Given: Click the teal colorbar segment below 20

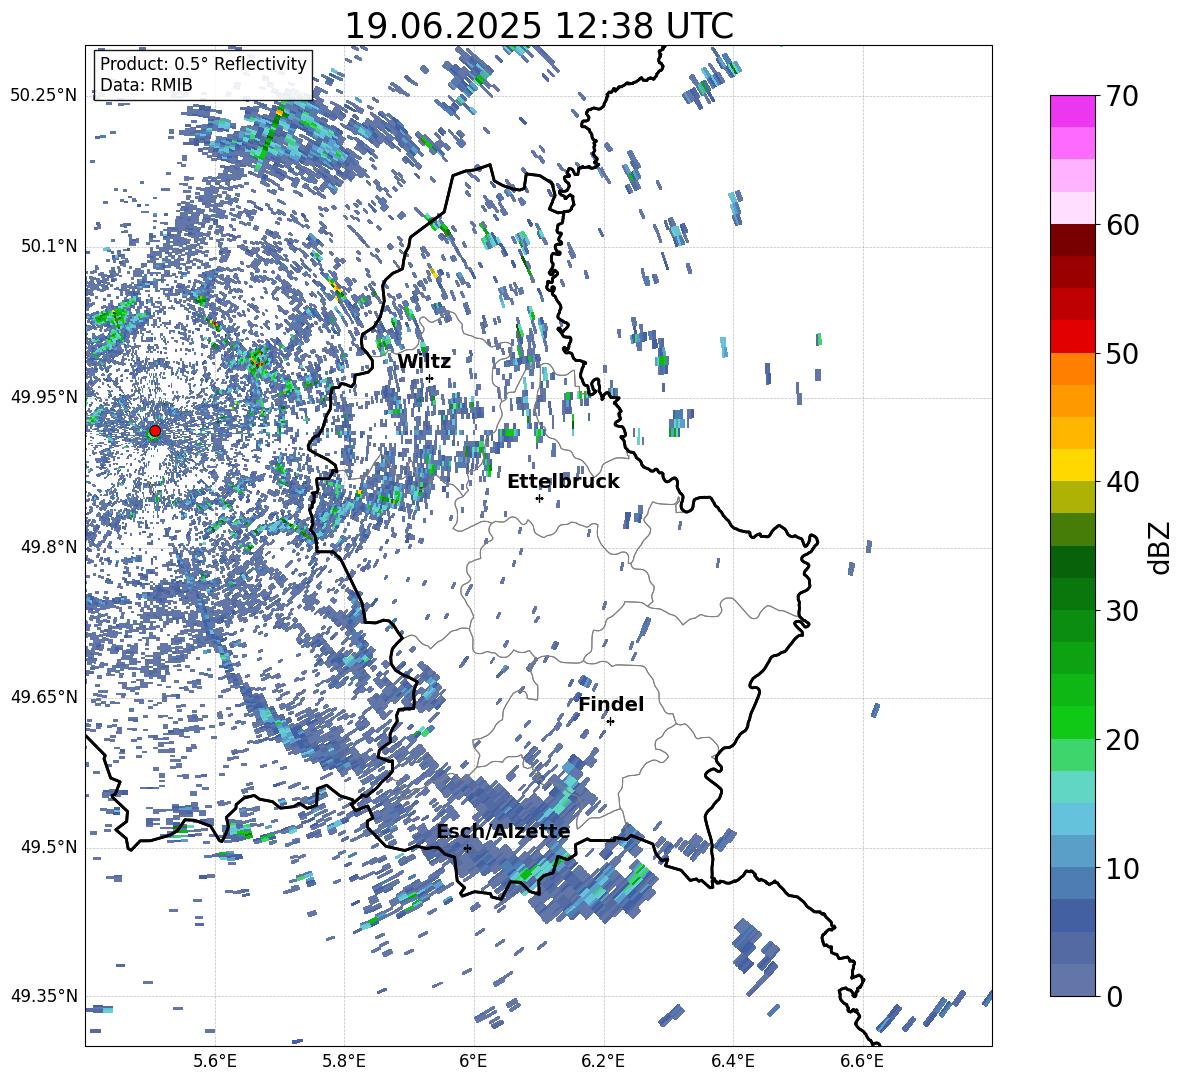Looking at the screenshot, I should tap(1072, 787).
